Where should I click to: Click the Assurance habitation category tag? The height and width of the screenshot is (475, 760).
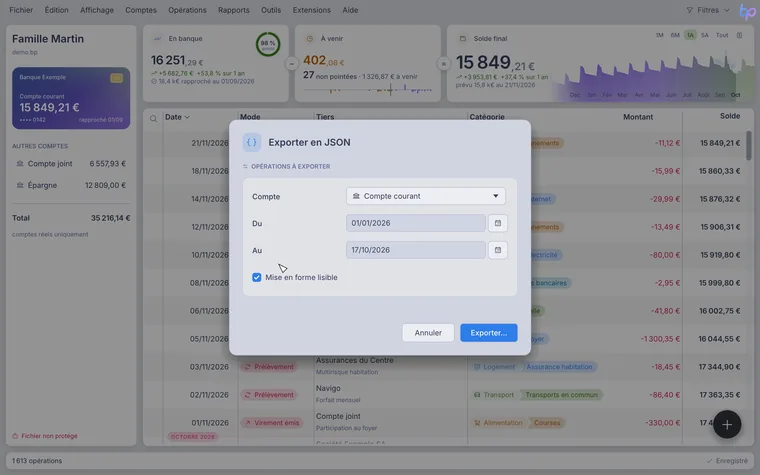(x=559, y=367)
